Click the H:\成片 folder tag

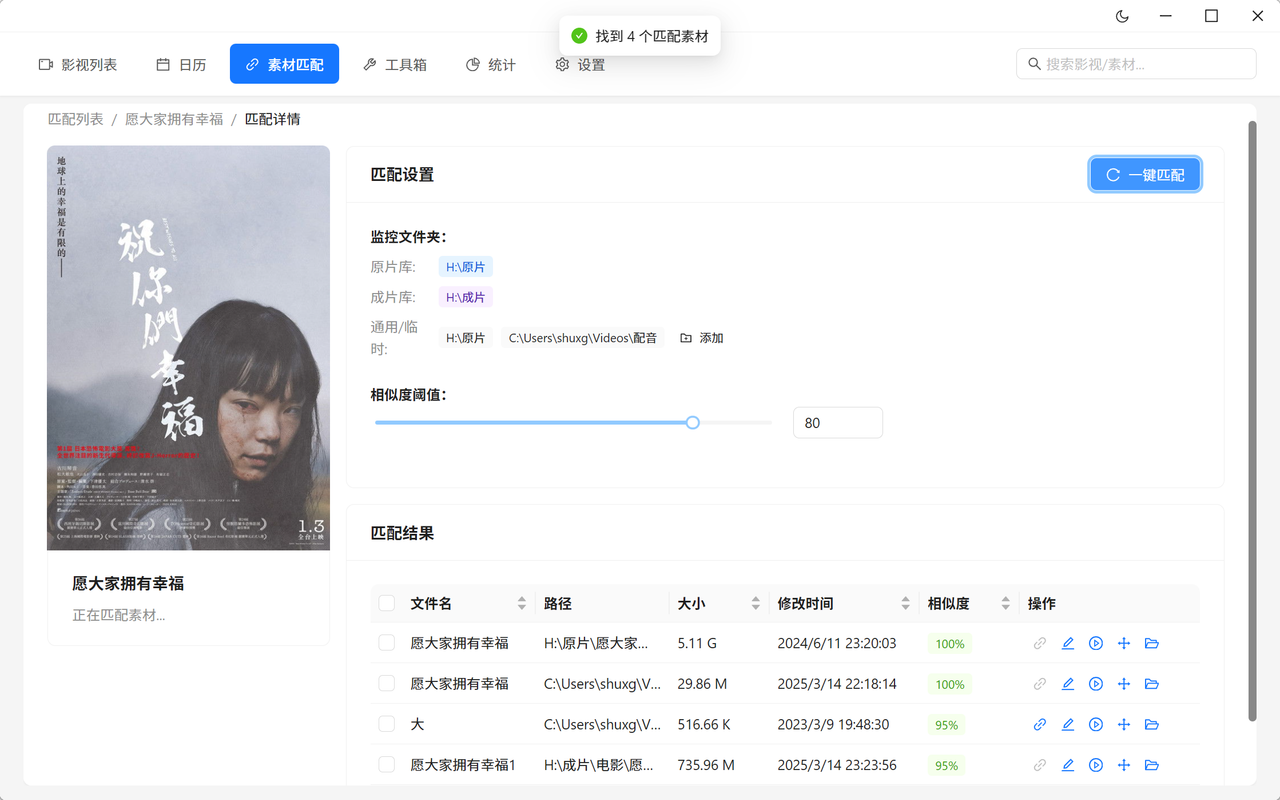[465, 297]
